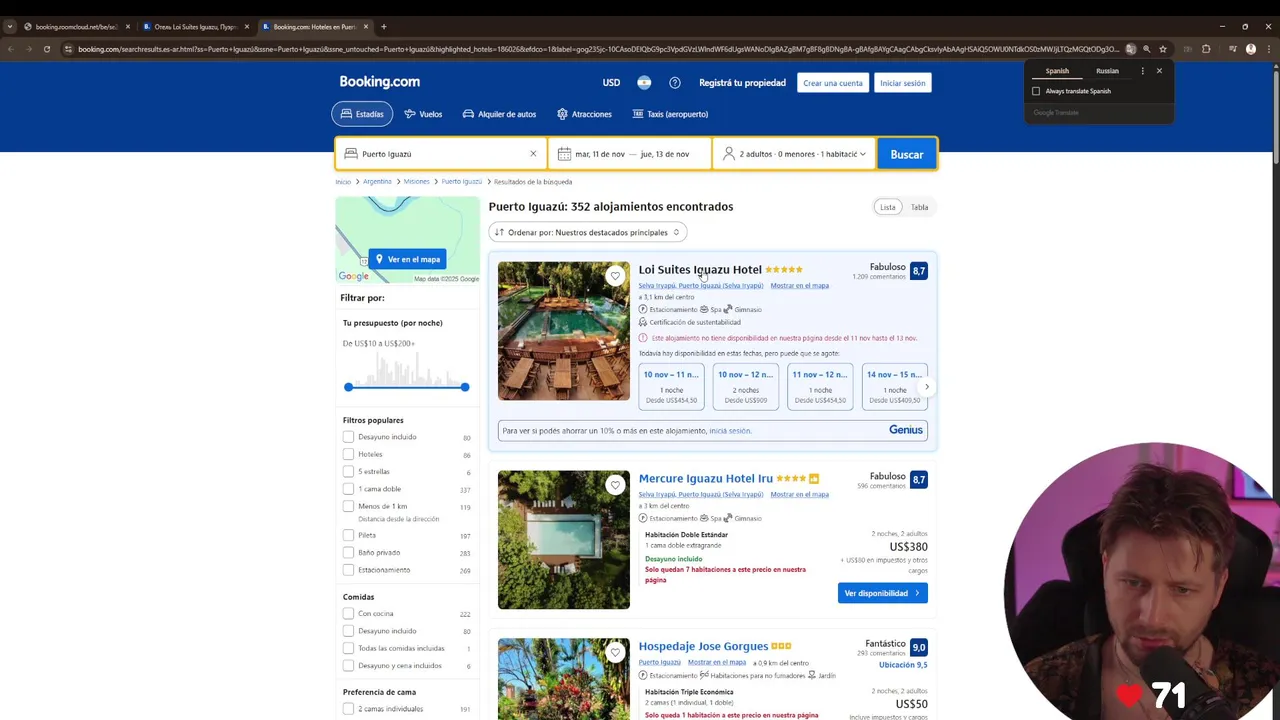The height and width of the screenshot is (720, 1280).
Task: Click the Booking.com logo
Action: pyautogui.click(x=379, y=82)
